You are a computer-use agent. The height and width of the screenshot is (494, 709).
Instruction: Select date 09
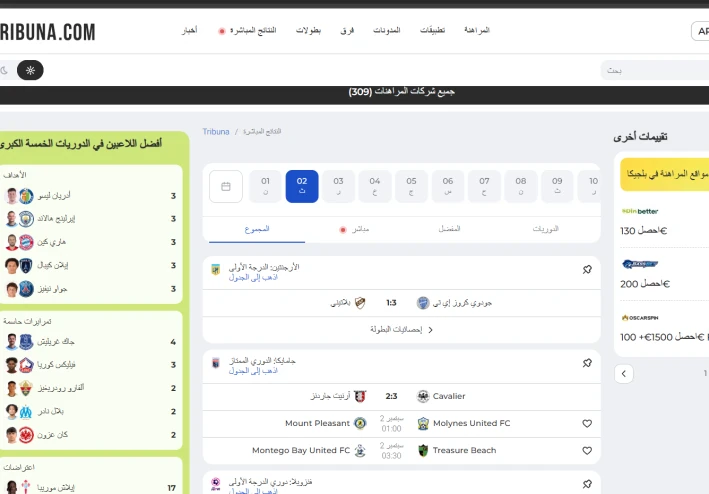click(x=557, y=186)
